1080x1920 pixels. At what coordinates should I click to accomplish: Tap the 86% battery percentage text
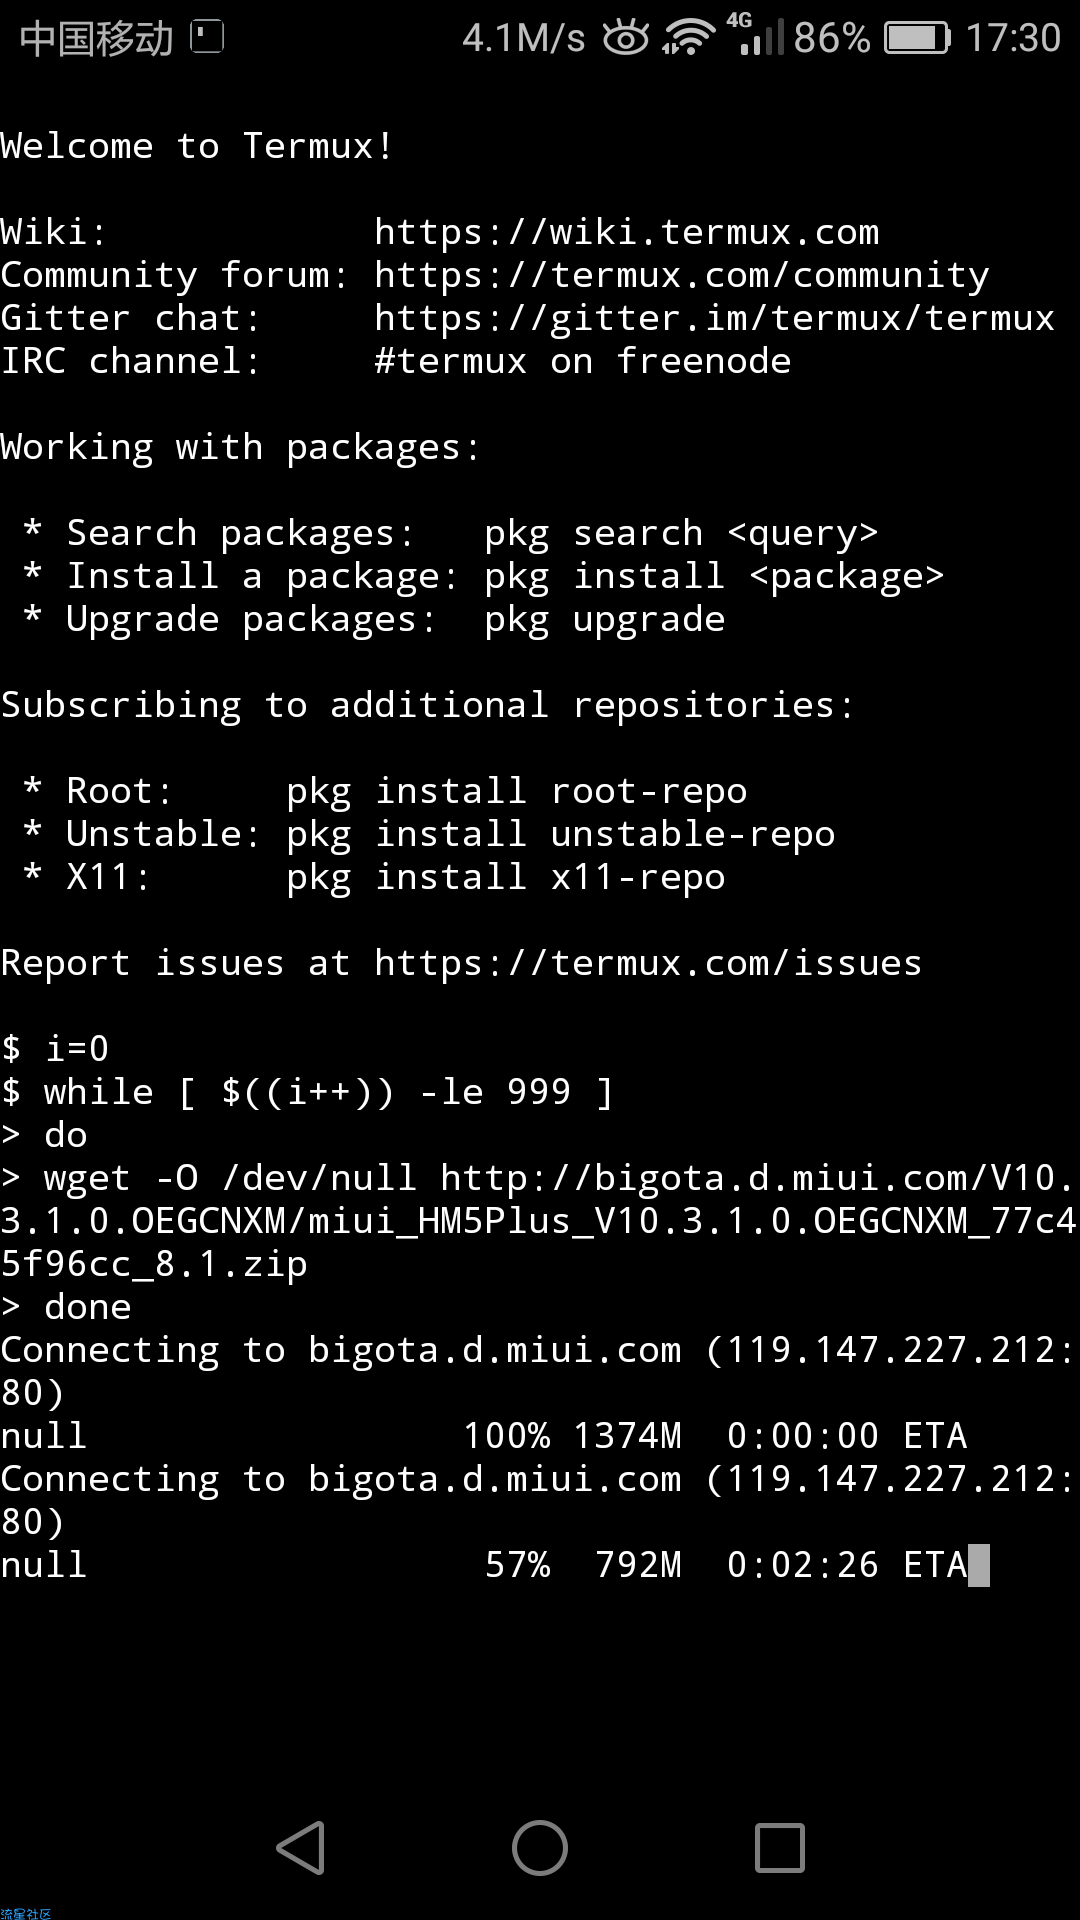[832, 38]
